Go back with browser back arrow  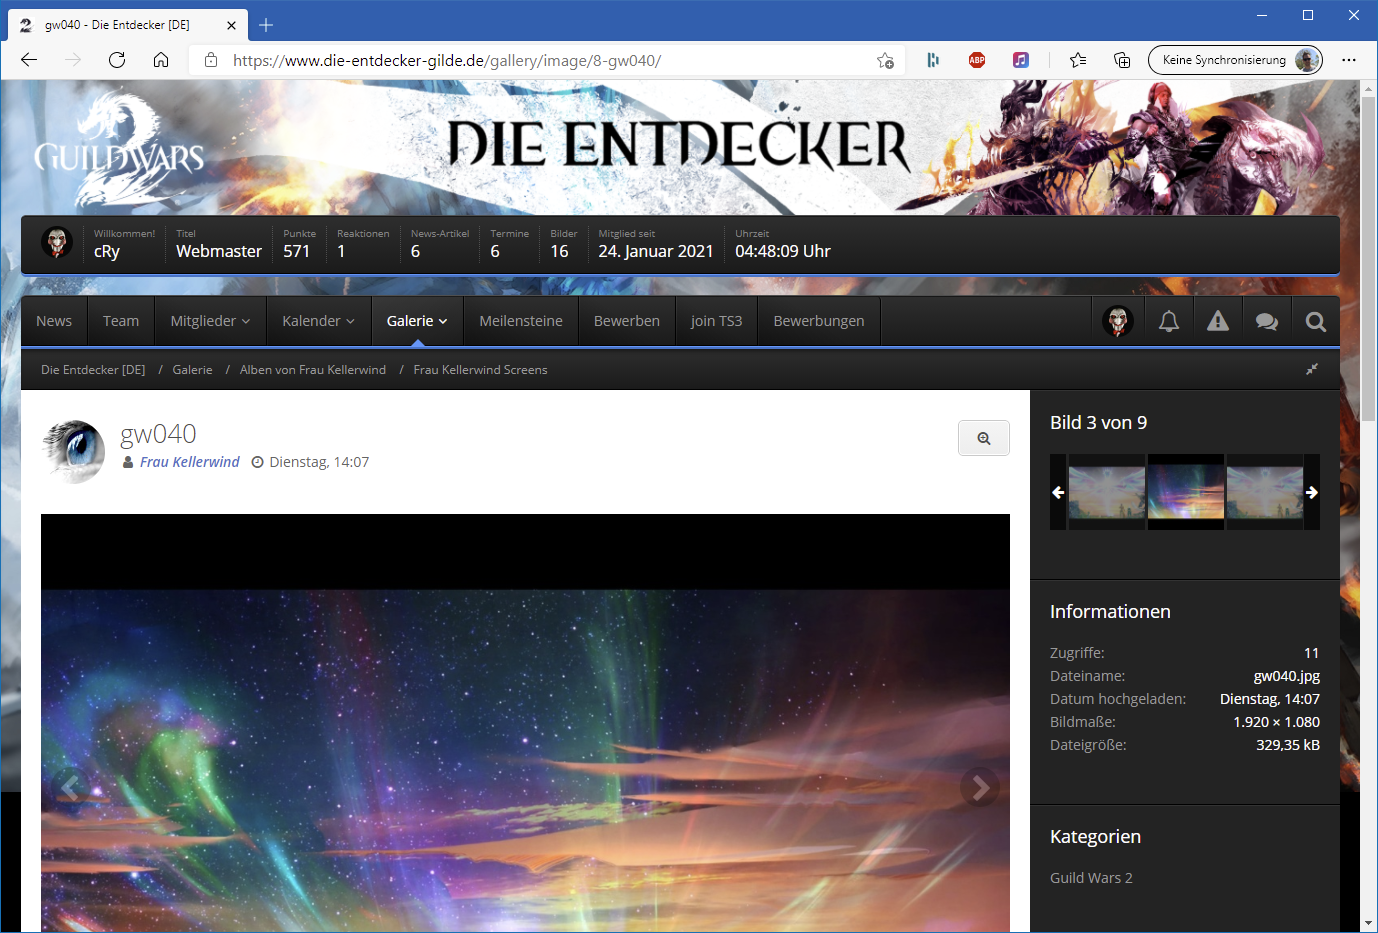pyautogui.click(x=29, y=60)
